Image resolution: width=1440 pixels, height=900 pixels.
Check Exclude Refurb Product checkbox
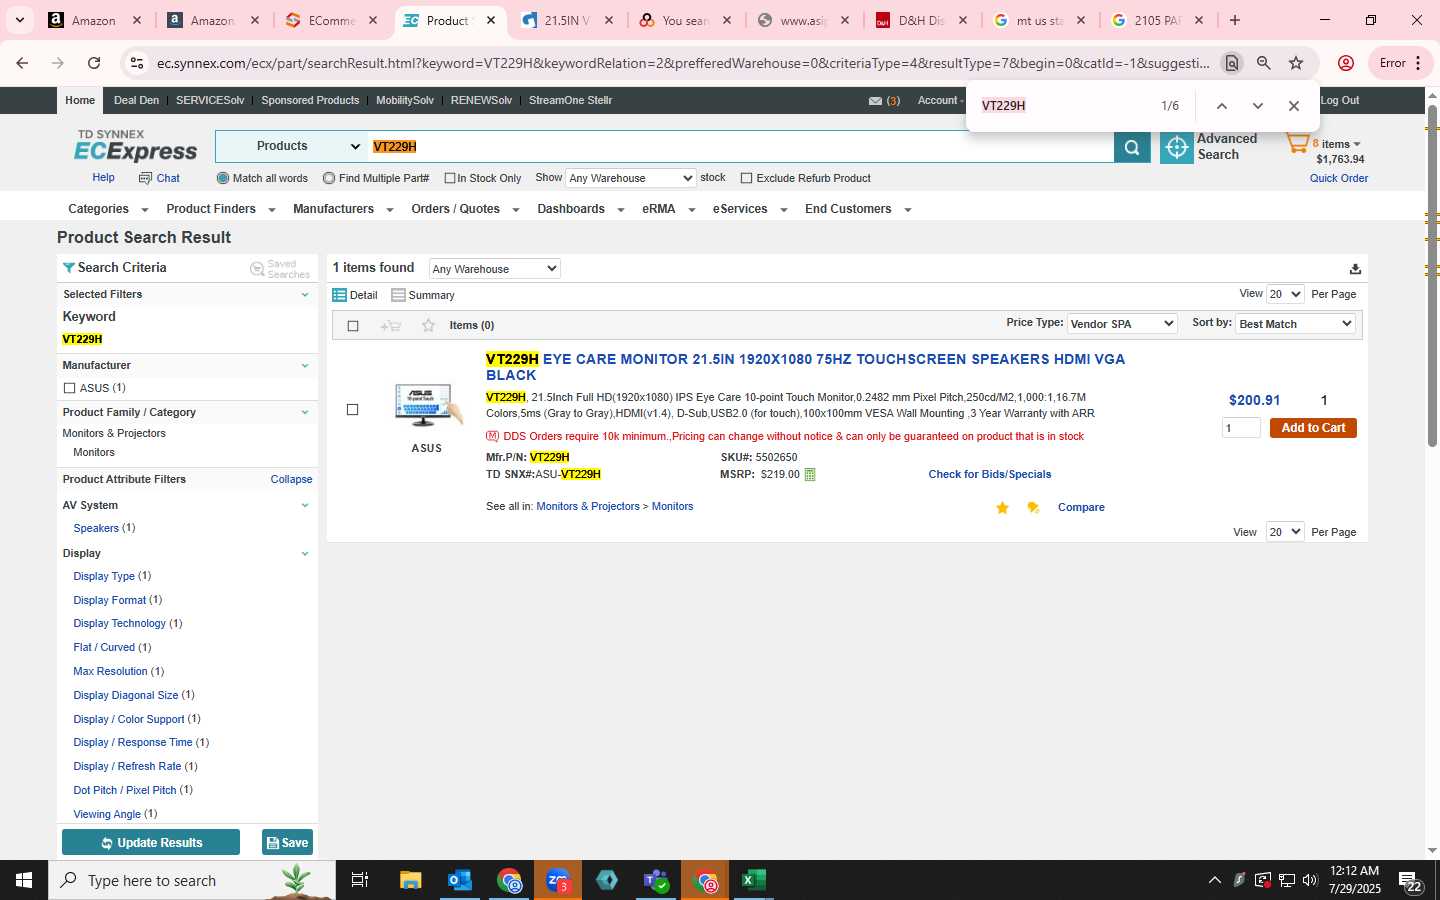(746, 178)
